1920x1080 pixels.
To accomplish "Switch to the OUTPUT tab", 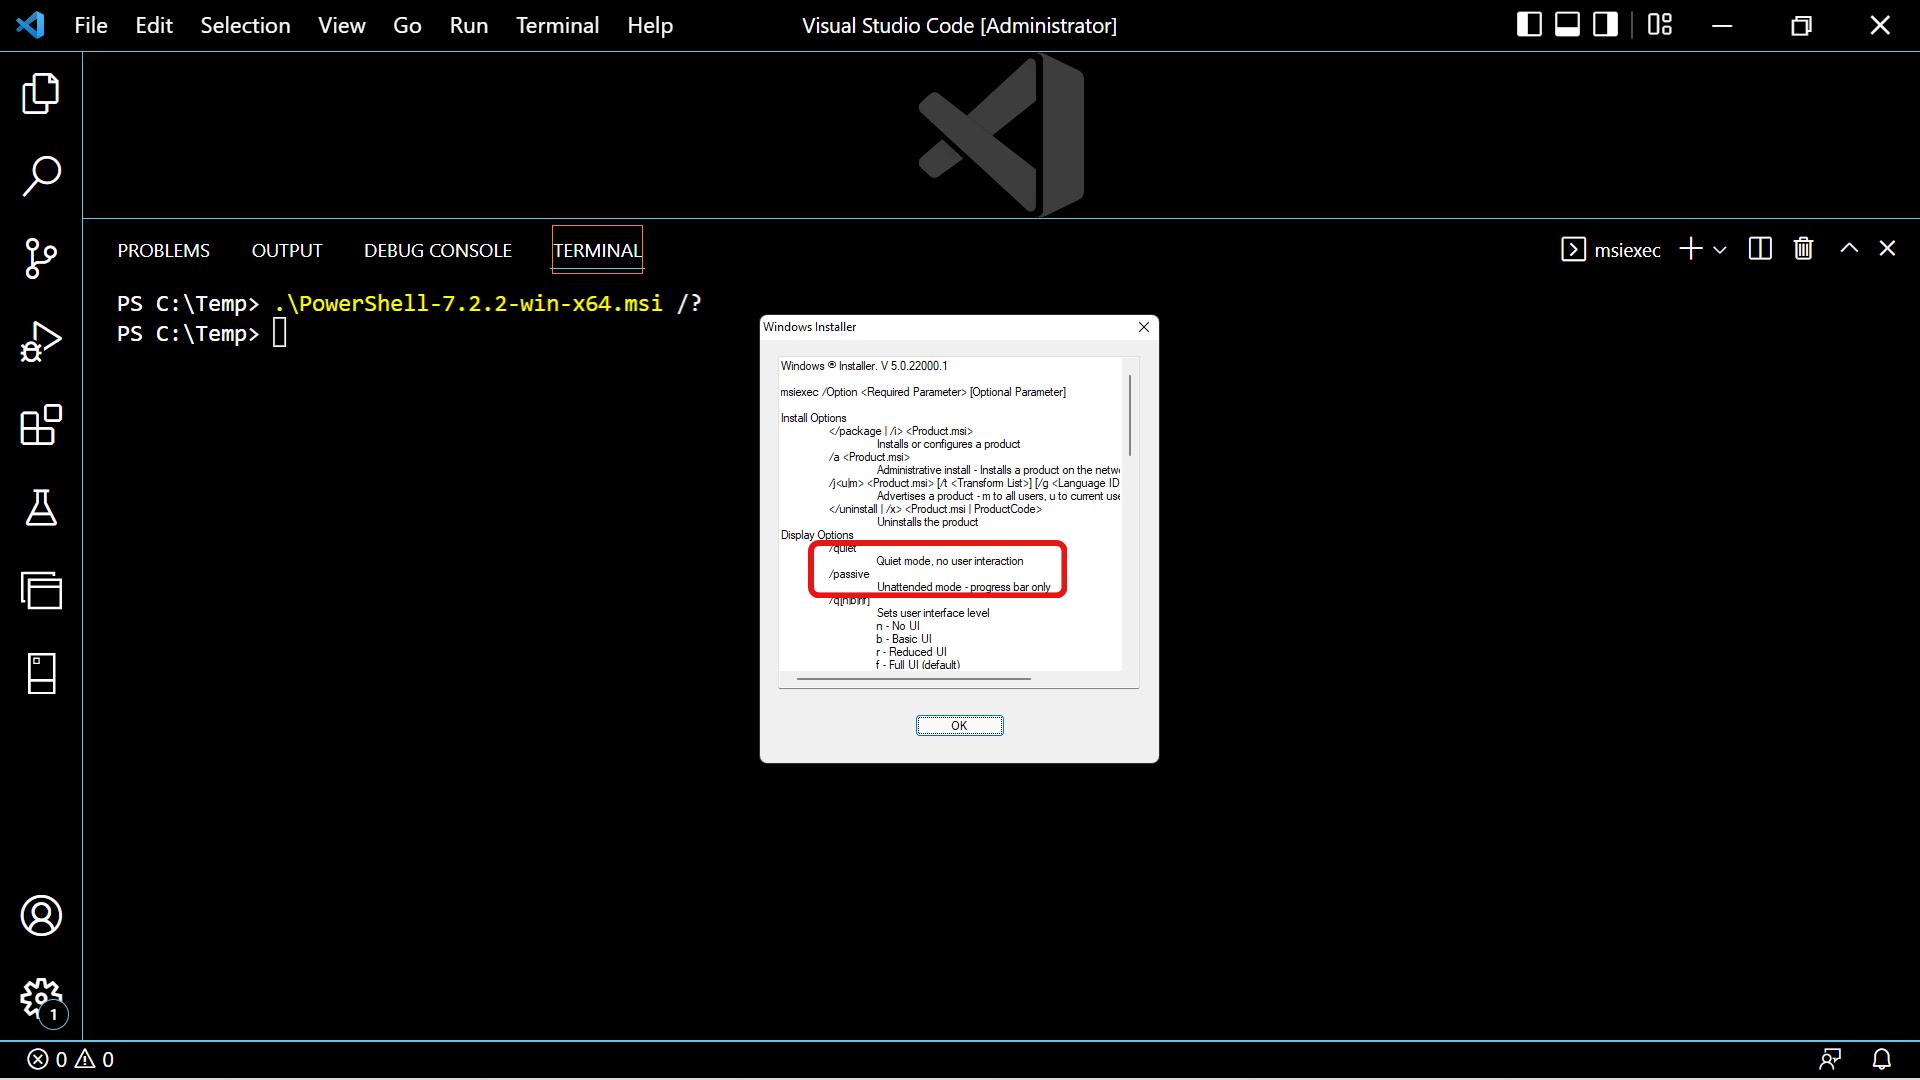I will [x=287, y=250].
